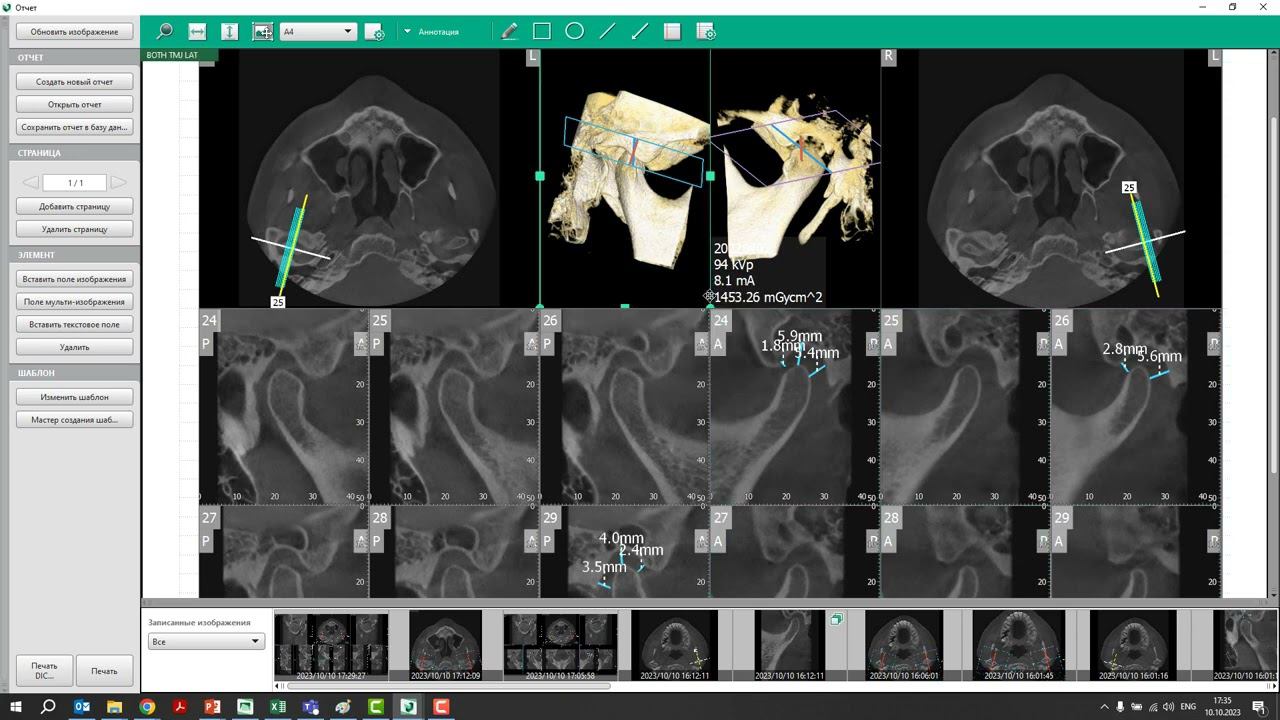Open Chrome from the taskbar

pyautogui.click(x=147, y=707)
